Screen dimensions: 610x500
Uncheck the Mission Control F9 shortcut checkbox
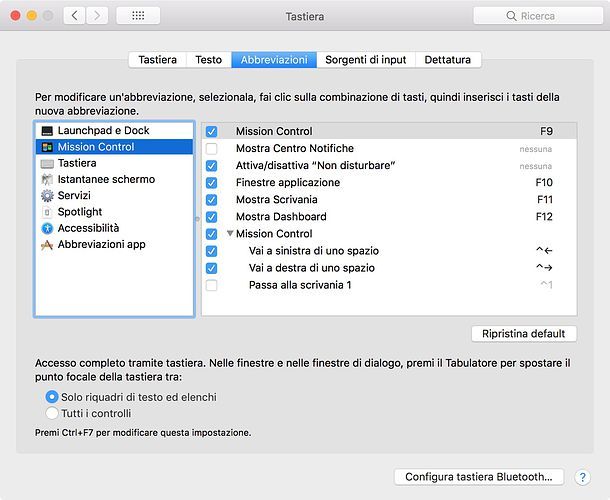(212, 132)
